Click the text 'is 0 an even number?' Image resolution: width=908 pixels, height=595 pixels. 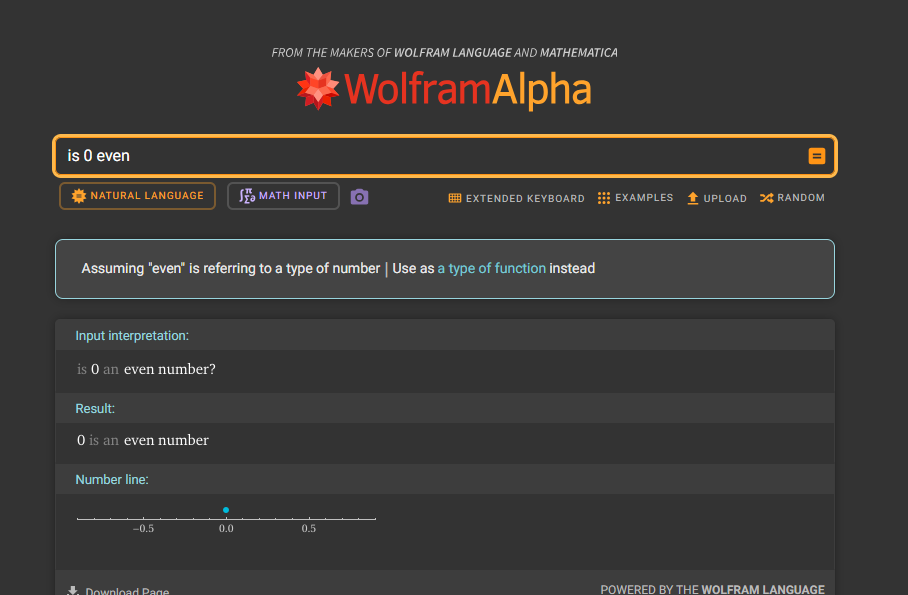click(146, 369)
